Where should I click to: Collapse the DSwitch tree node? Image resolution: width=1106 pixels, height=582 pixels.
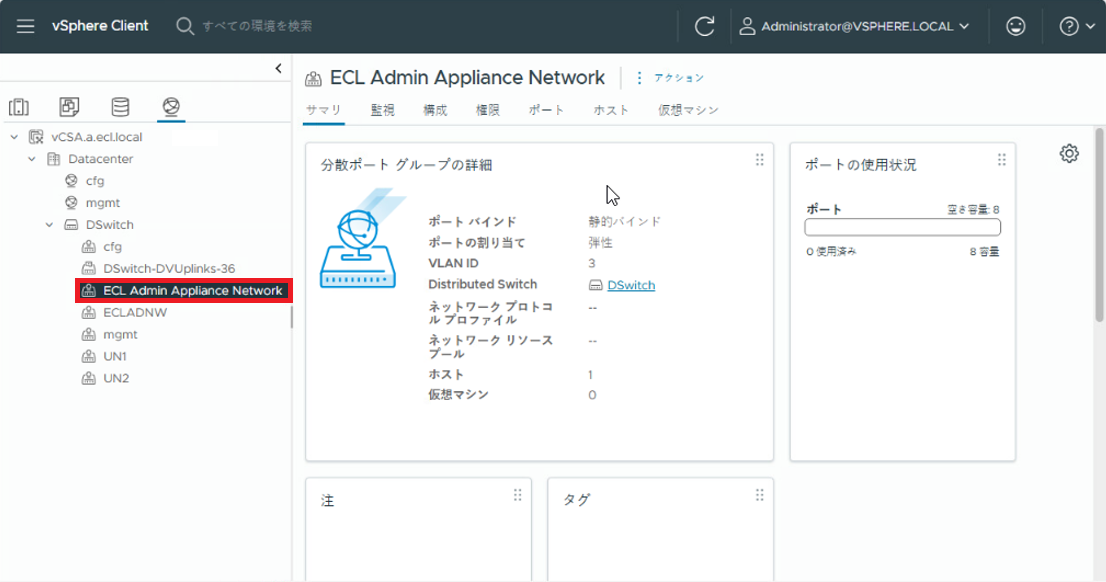click(50, 225)
